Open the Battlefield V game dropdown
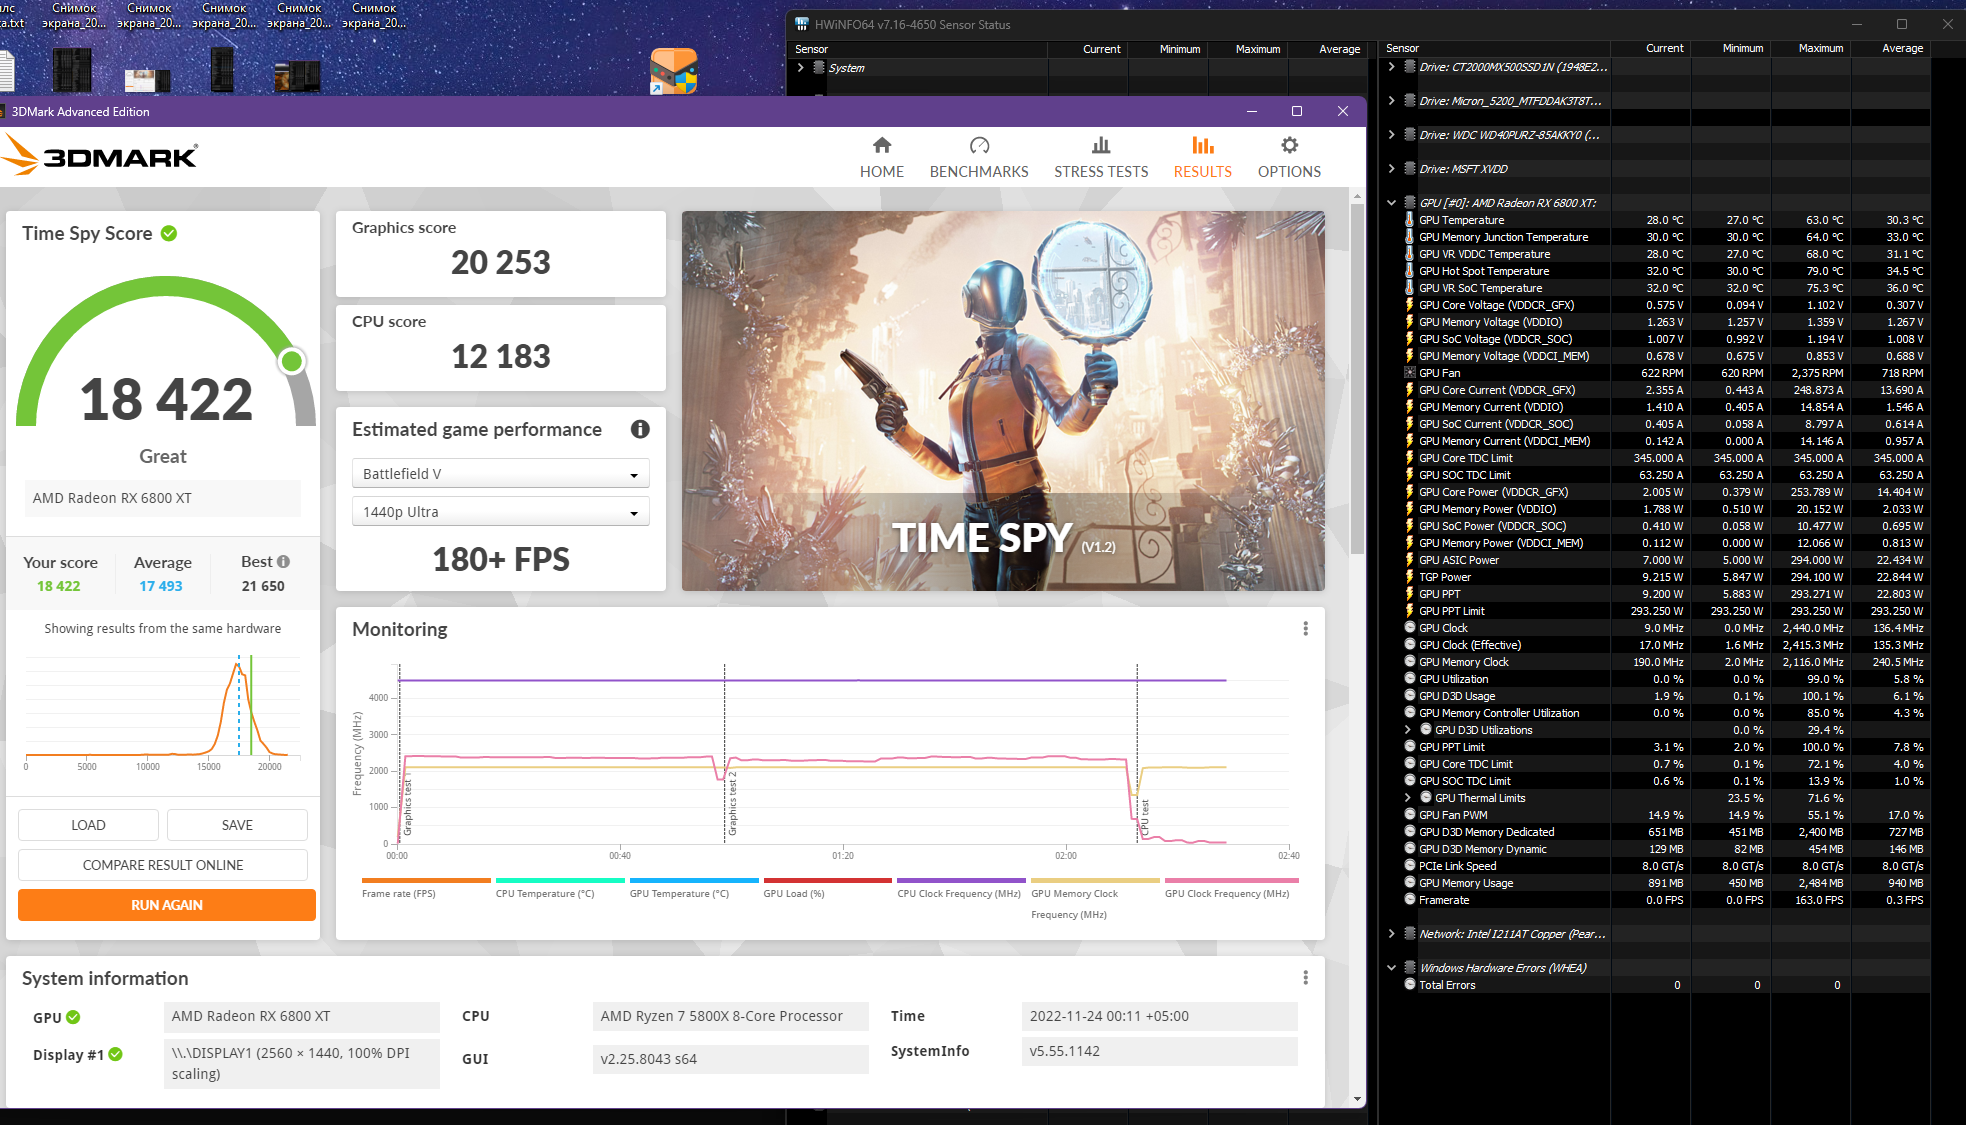The width and height of the screenshot is (1966, 1125). 500,474
